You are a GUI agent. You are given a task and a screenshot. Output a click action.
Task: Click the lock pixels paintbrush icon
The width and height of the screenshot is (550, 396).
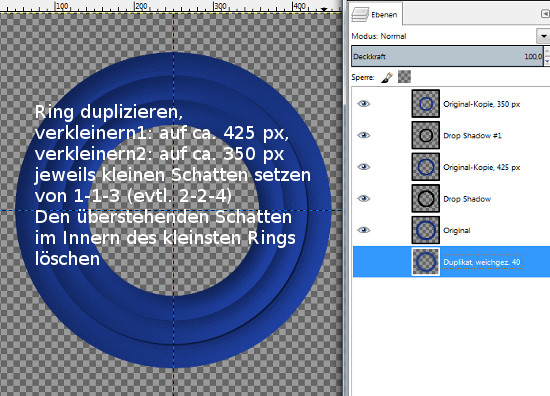(x=387, y=77)
